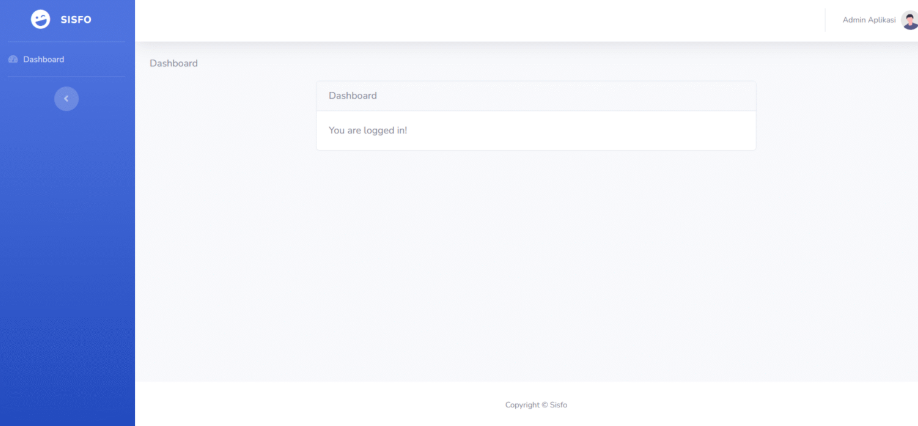918x426 pixels.
Task: Click the Dashboard card header
Action: coord(535,96)
